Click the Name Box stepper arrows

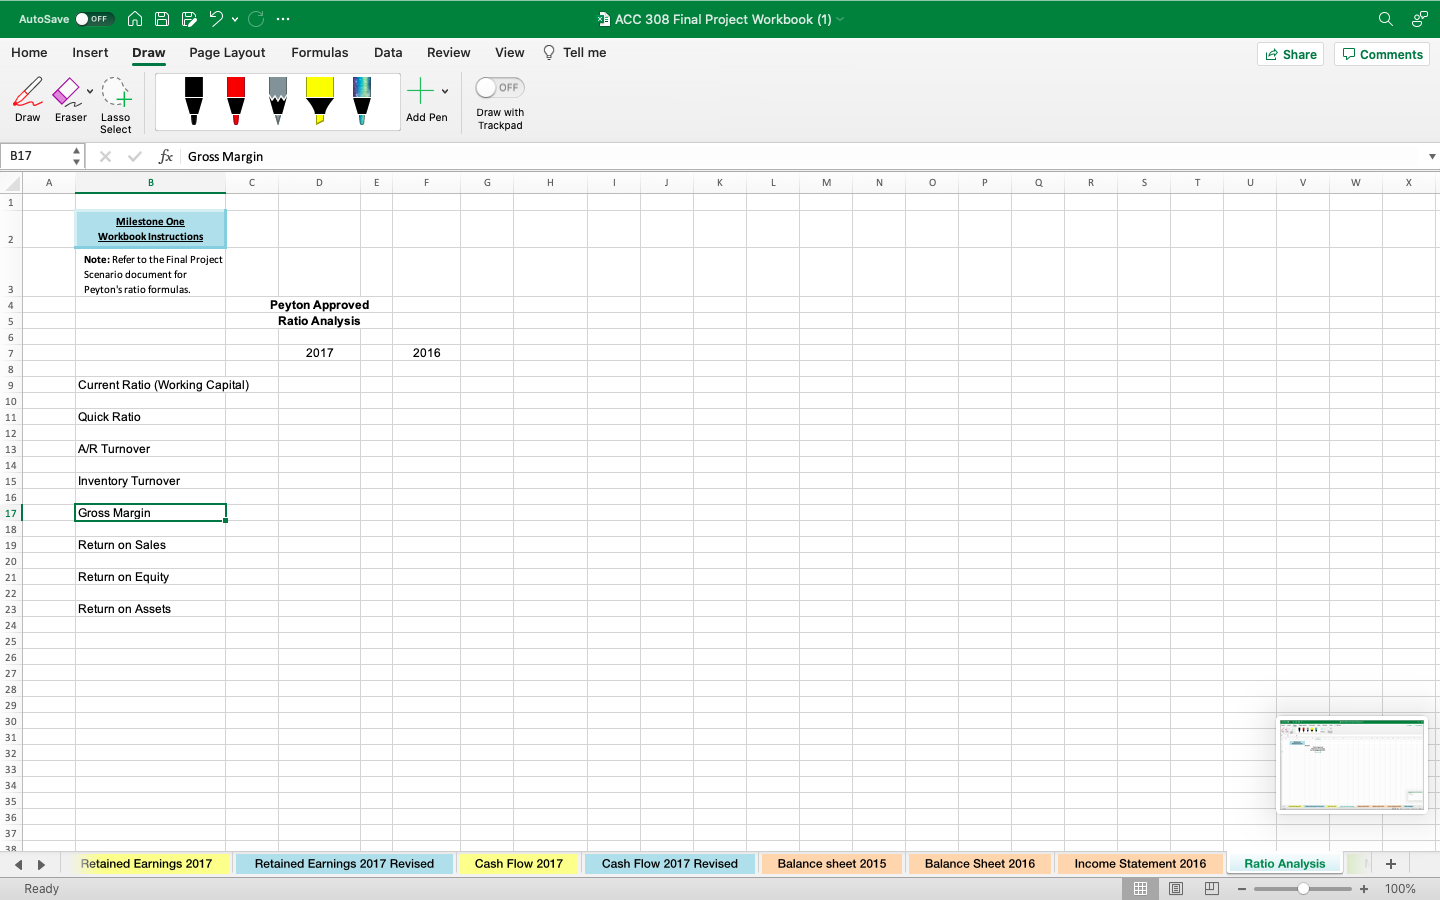[76, 156]
